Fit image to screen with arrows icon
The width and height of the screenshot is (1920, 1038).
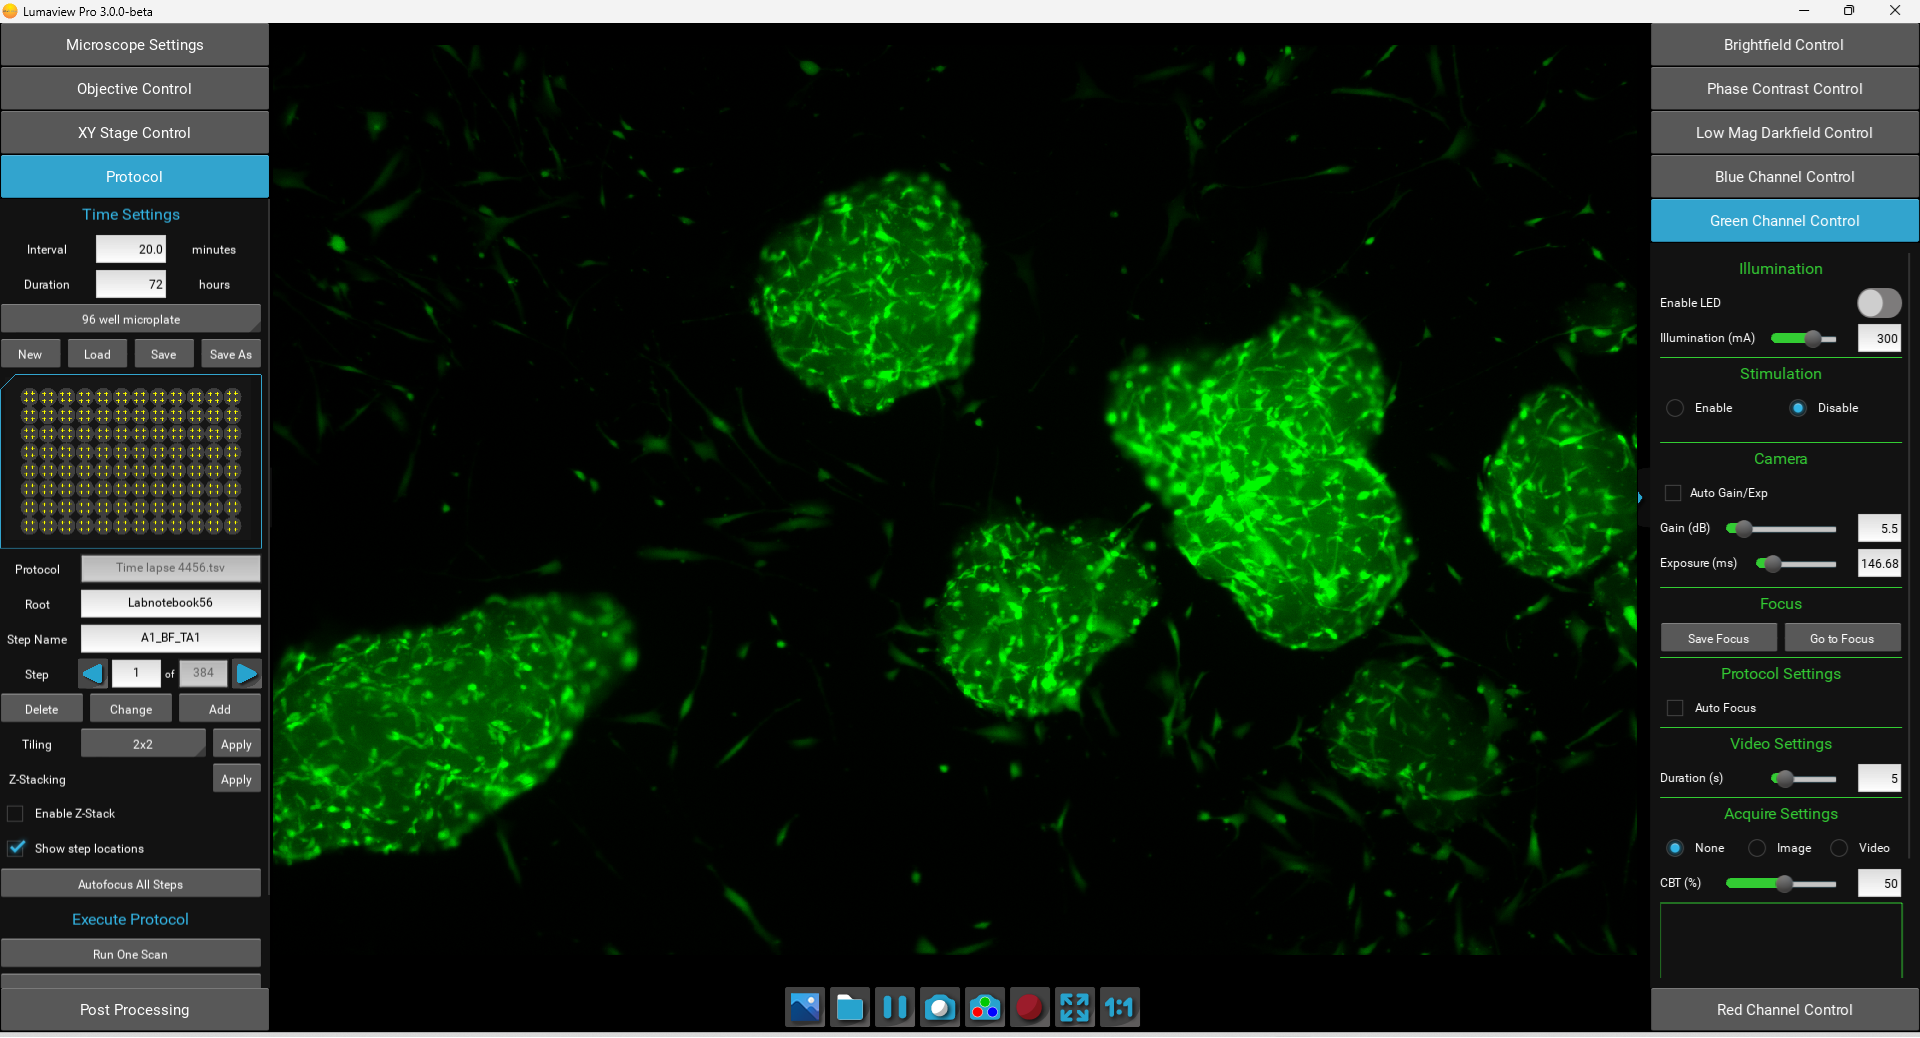pyautogui.click(x=1075, y=1007)
